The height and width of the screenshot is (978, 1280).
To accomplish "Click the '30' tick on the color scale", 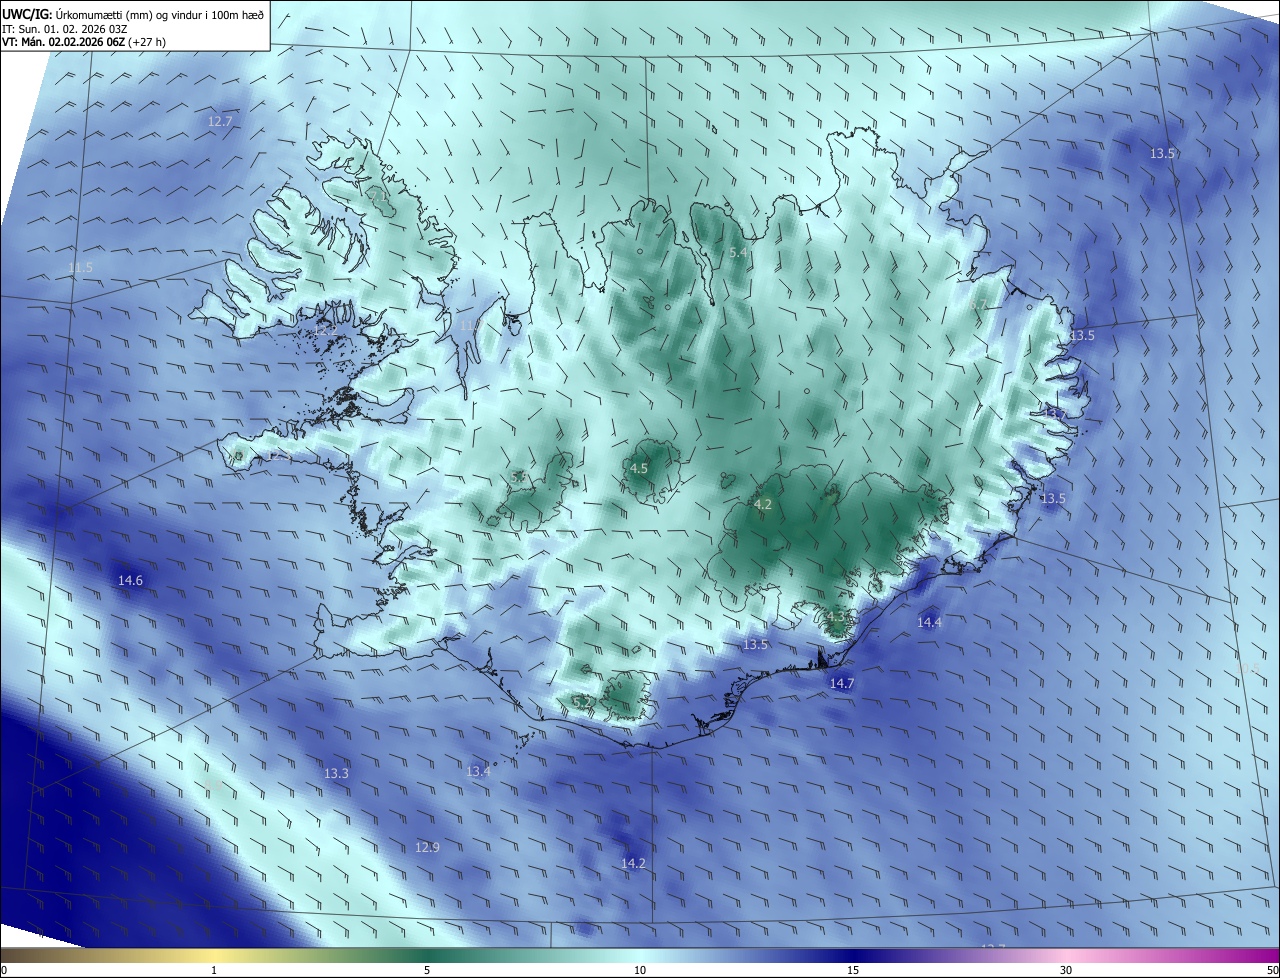I will [1066, 970].
